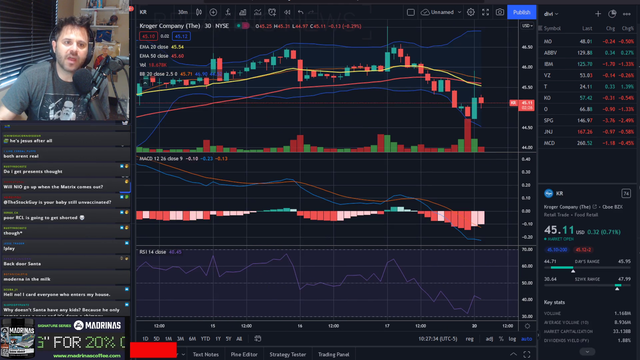Click the RSI 14 close indicator label
This screenshot has height=360, width=640.
[x=153, y=252]
